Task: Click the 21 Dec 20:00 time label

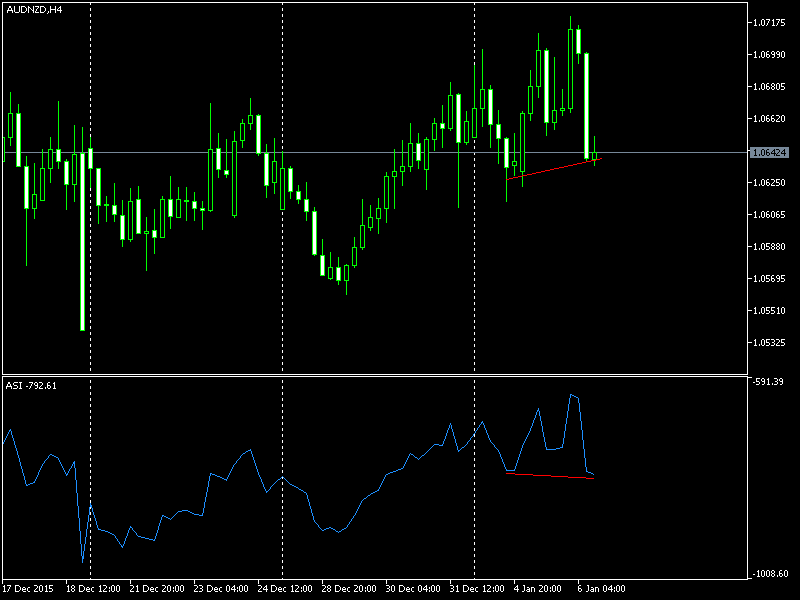Action: 157,589
